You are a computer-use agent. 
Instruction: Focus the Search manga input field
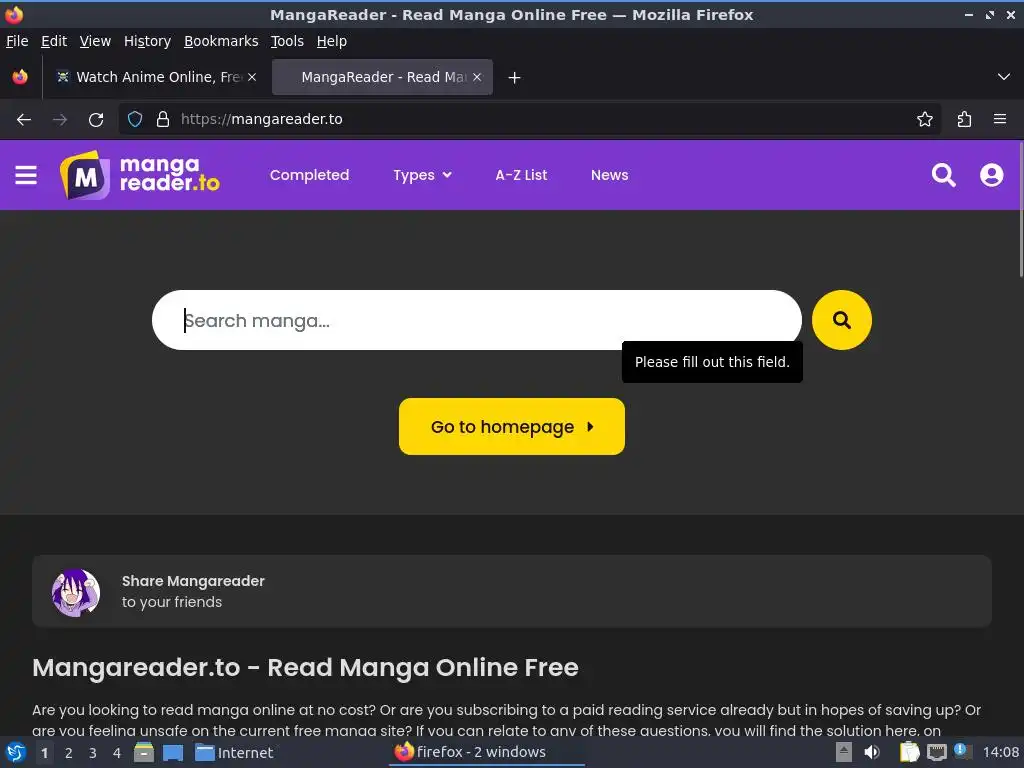click(477, 320)
